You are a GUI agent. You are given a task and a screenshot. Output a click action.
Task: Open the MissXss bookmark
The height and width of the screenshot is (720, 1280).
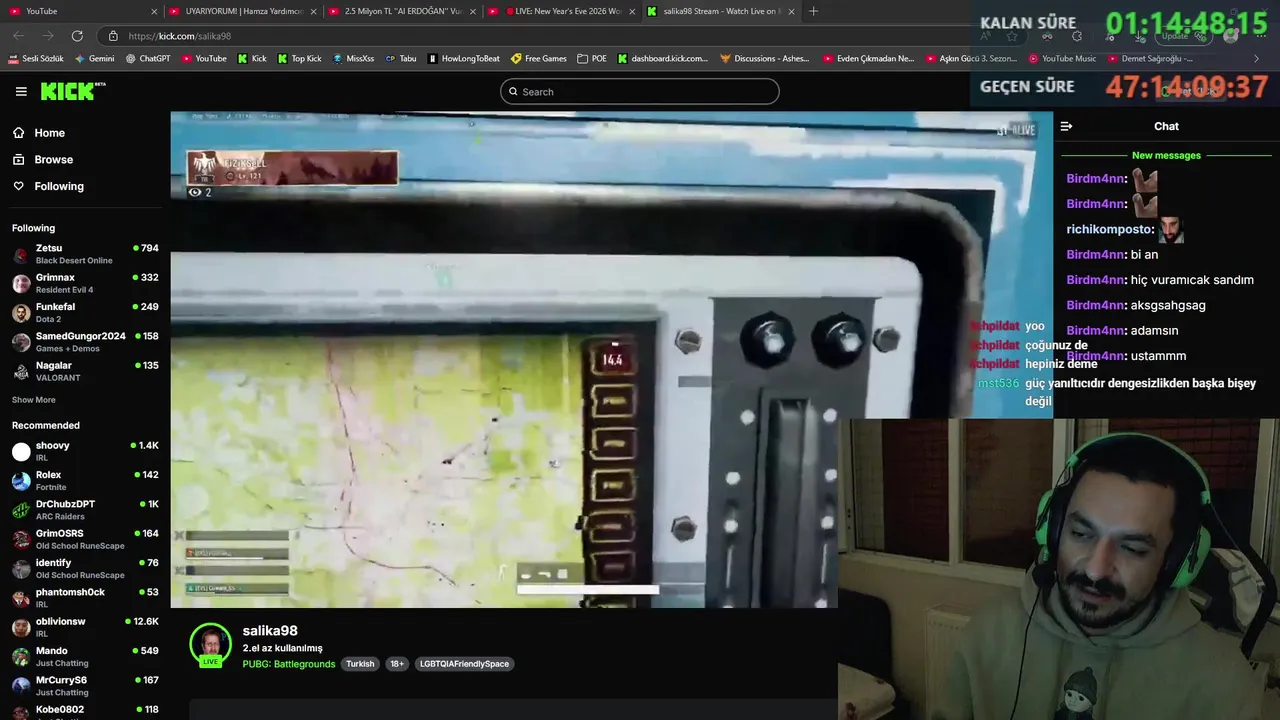point(353,59)
